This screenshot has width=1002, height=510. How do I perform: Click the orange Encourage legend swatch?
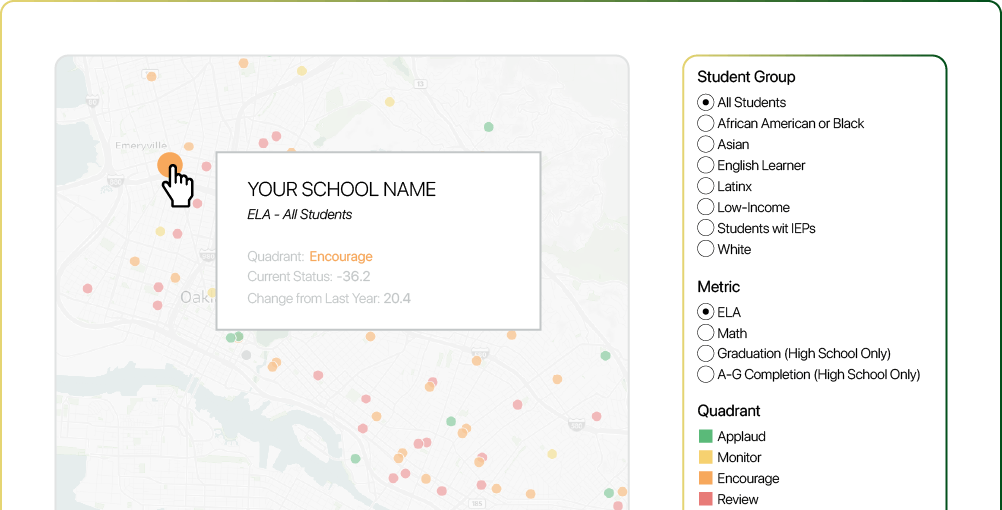[706, 478]
